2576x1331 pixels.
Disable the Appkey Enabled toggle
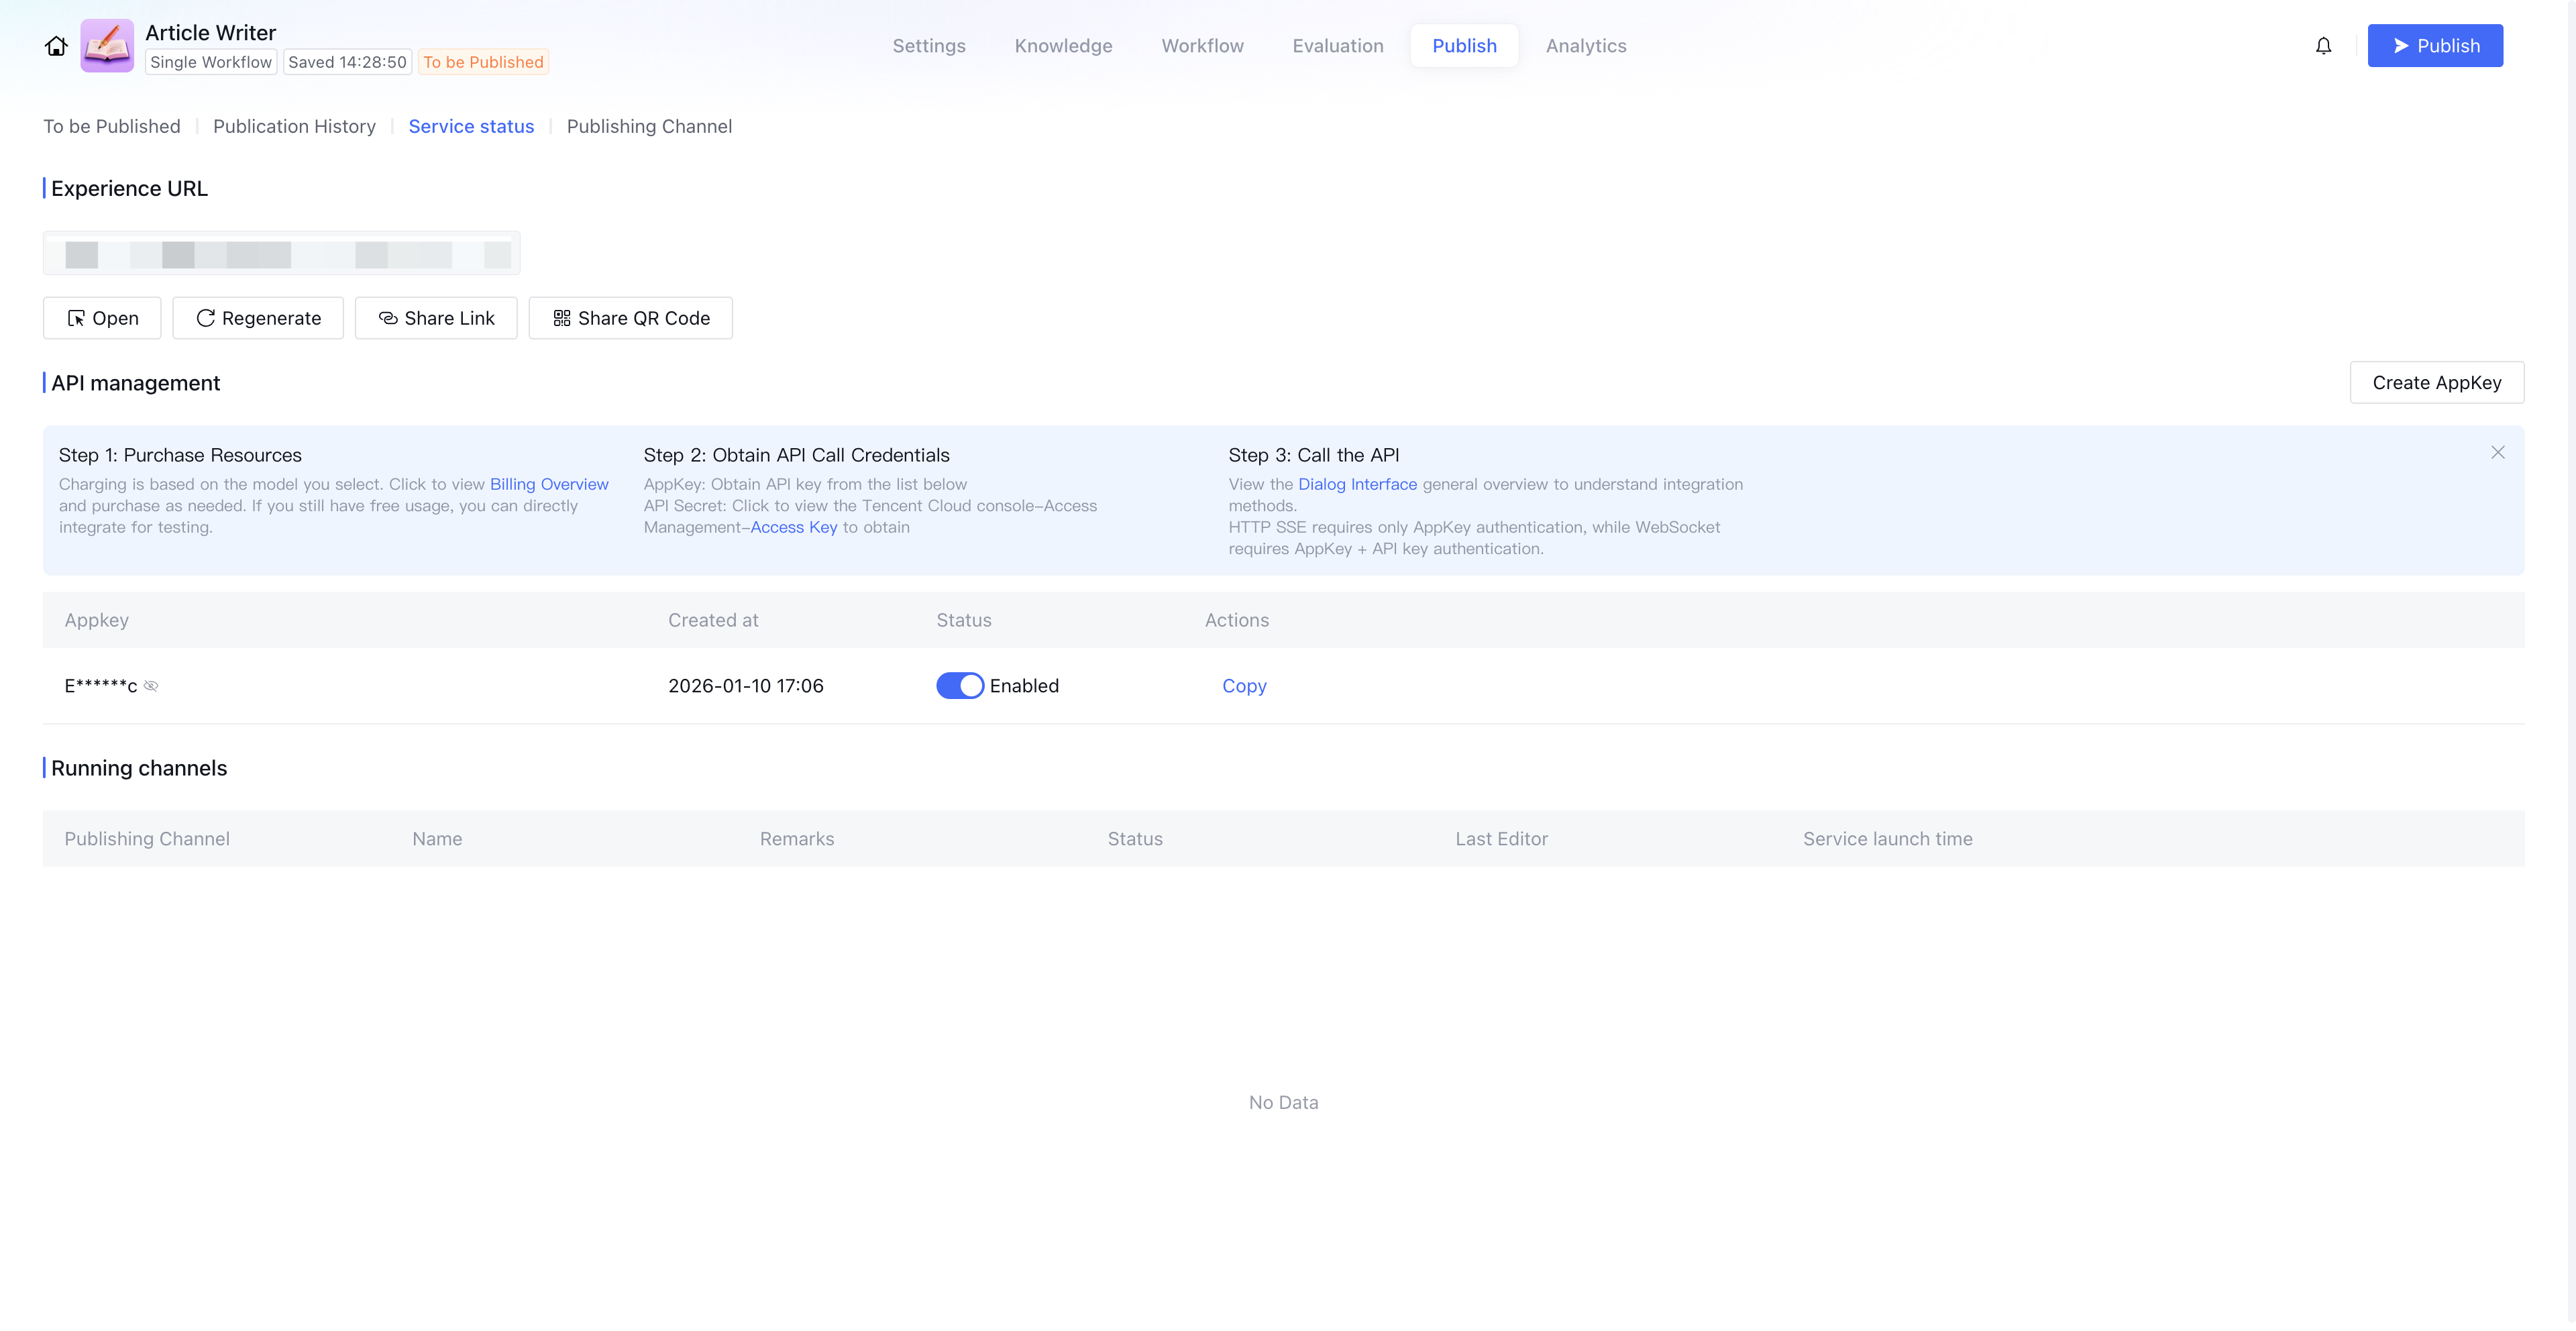point(959,686)
